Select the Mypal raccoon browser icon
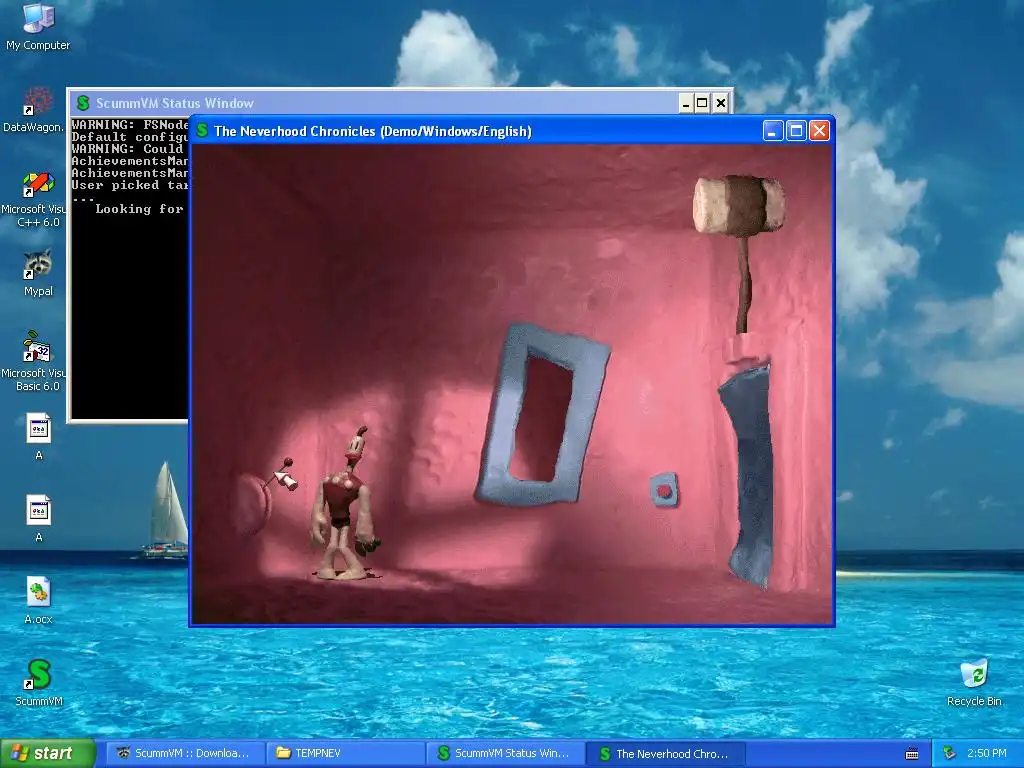The width and height of the screenshot is (1024, 768). click(38, 273)
